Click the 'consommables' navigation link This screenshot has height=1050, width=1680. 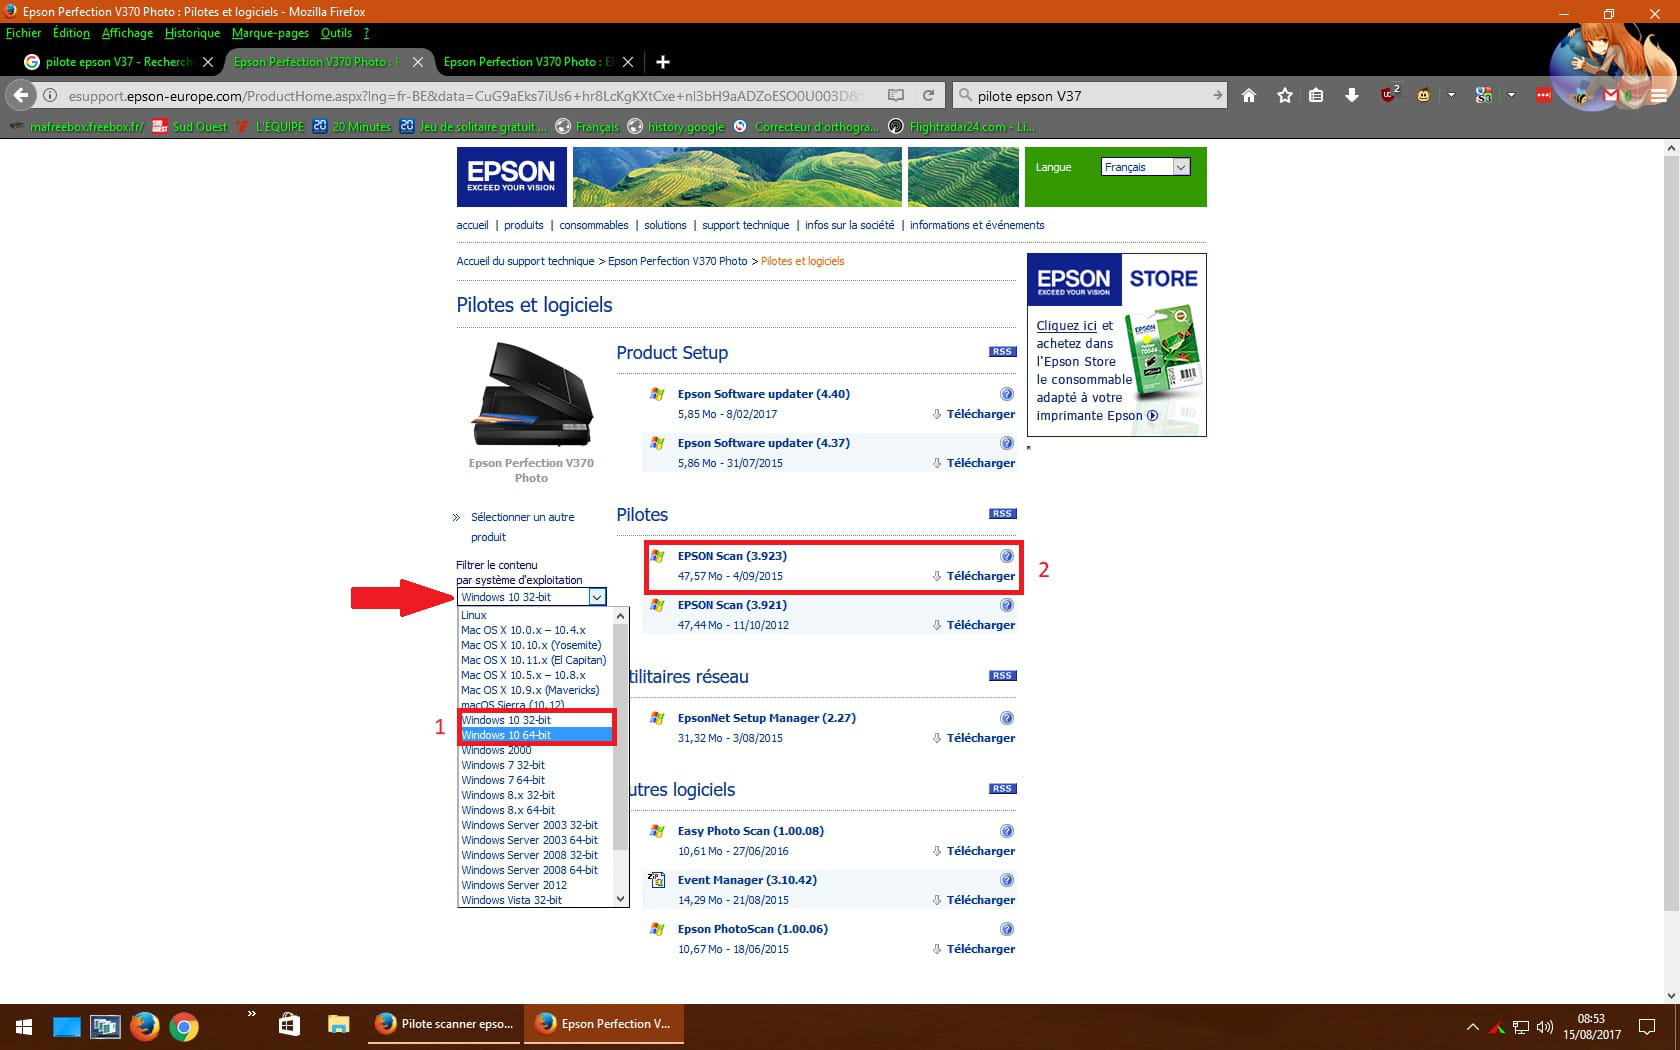(594, 225)
